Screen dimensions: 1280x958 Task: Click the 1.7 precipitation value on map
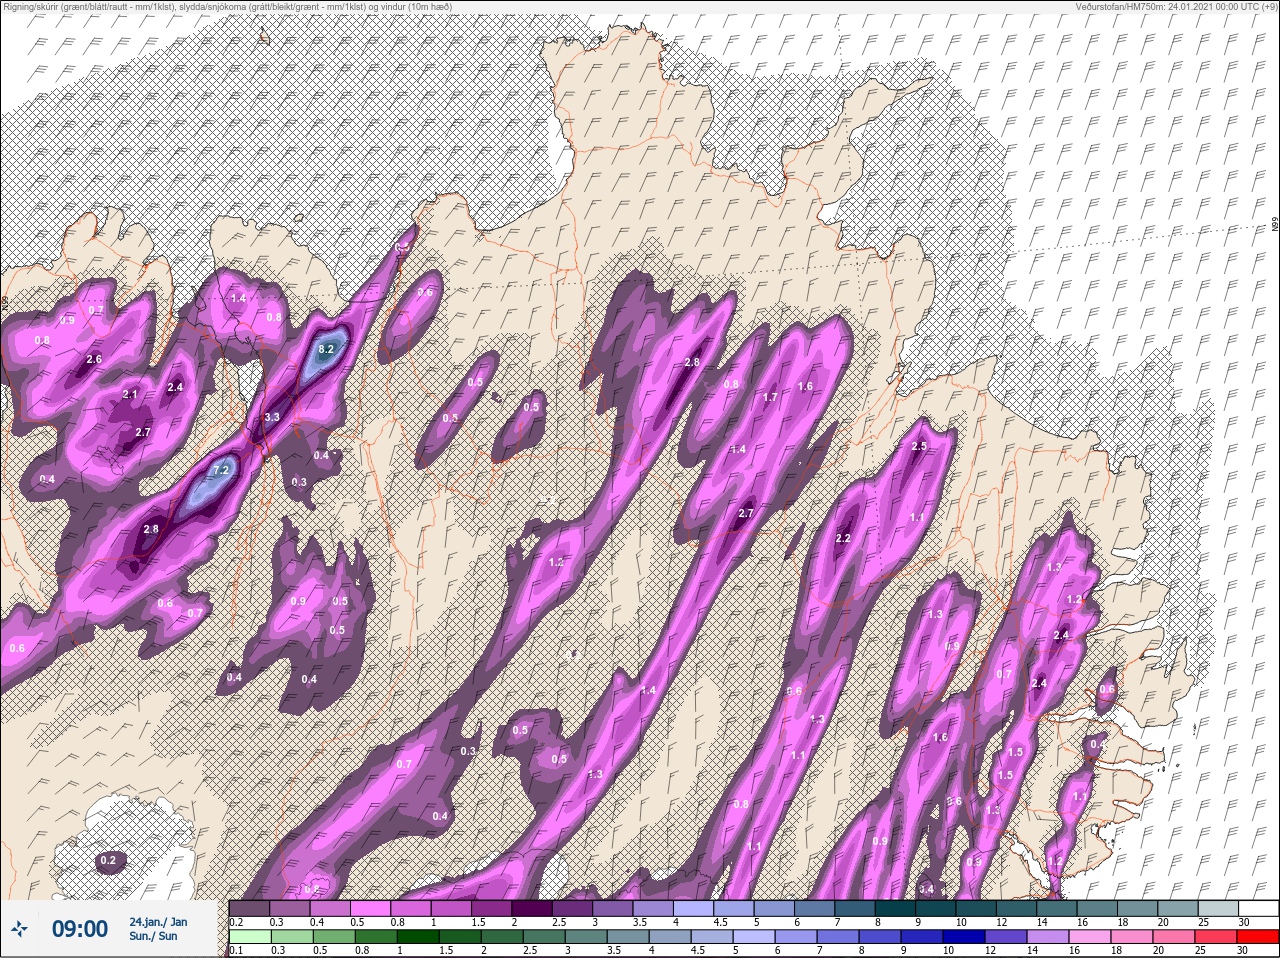(770, 398)
